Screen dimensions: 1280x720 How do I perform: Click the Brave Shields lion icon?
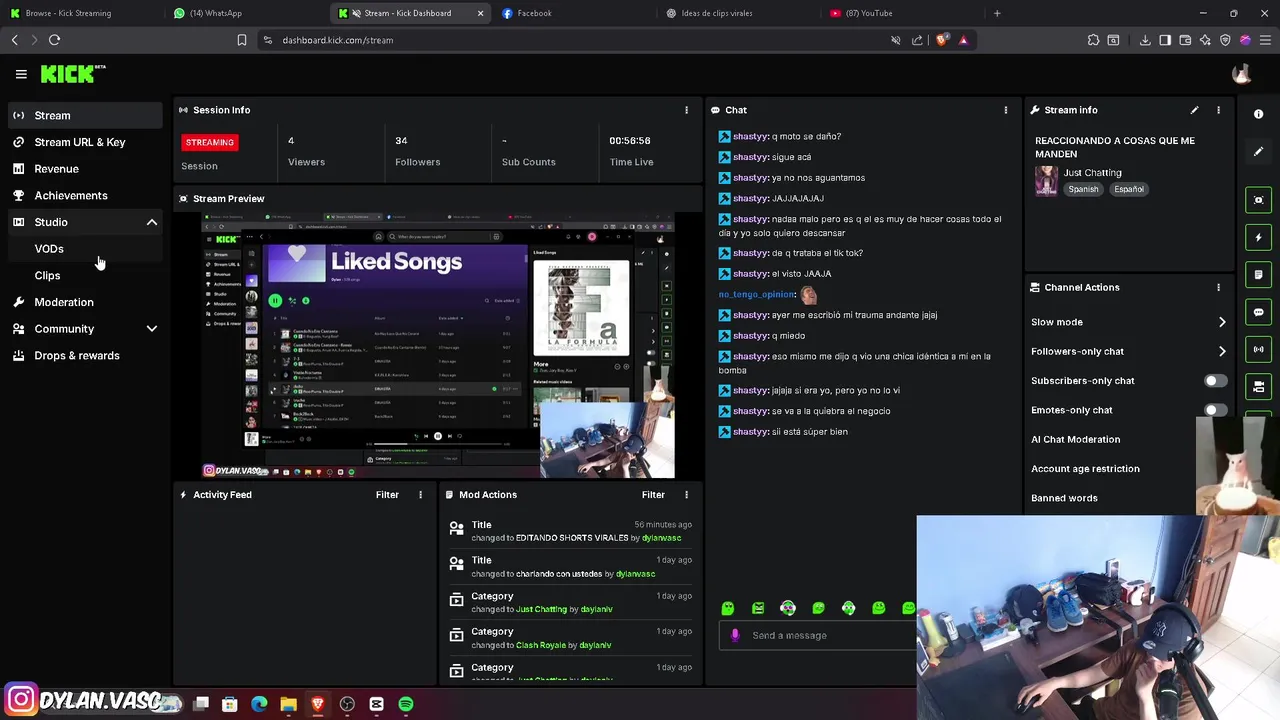[941, 40]
